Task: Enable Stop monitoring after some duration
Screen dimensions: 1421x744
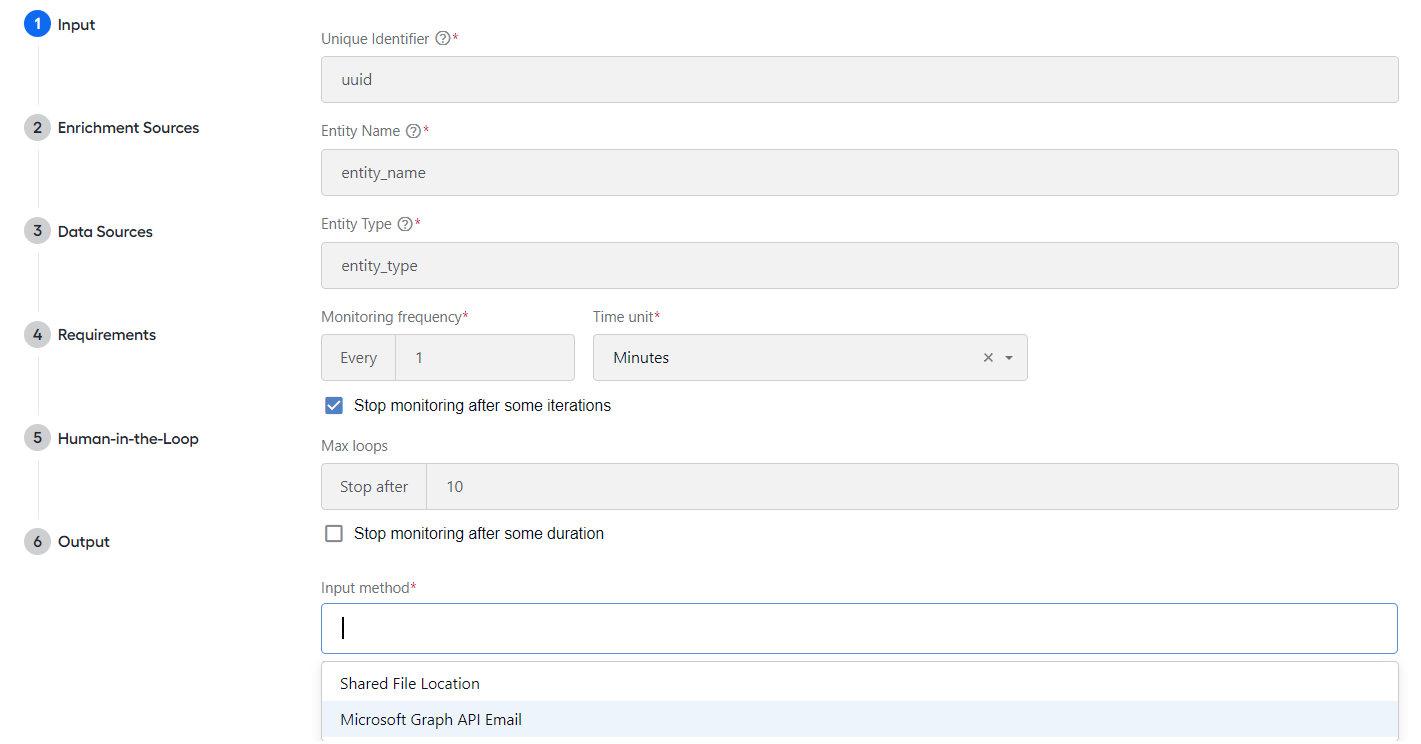Action: [x=334, y=534]
